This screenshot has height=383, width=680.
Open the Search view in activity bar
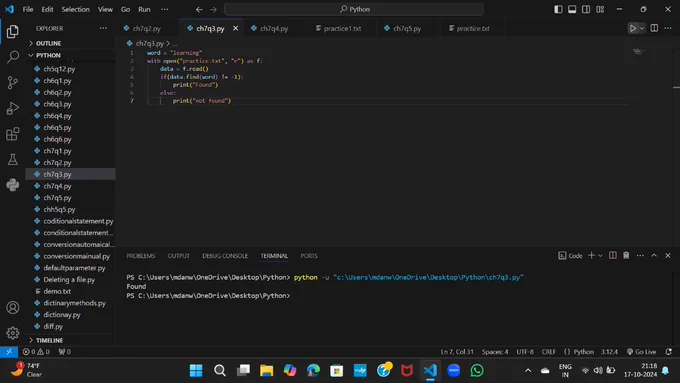(13, 56)
